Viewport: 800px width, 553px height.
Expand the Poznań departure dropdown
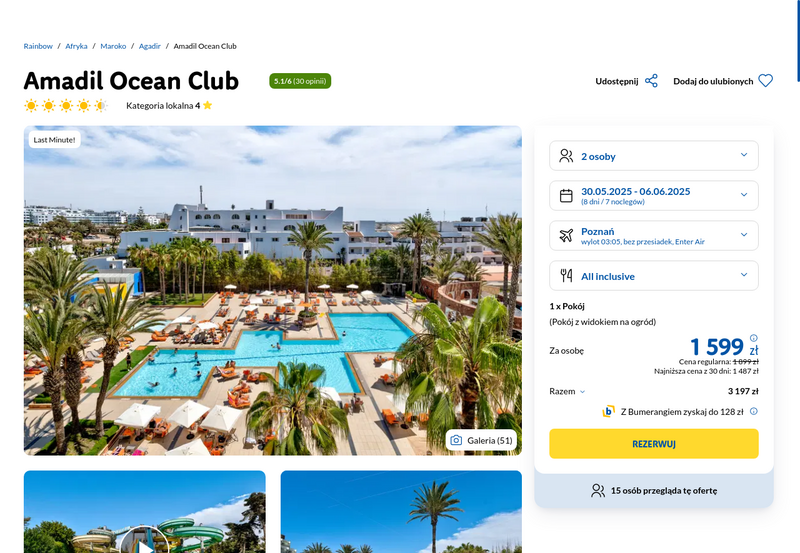coord(654,235)
